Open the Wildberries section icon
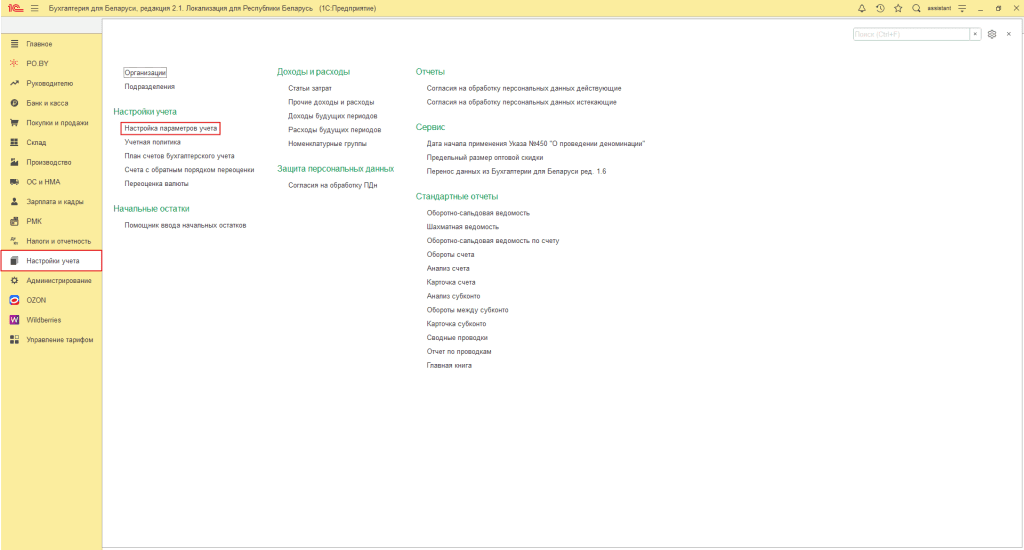Screen dimensions: 1024x550 (x=14, y=320)
